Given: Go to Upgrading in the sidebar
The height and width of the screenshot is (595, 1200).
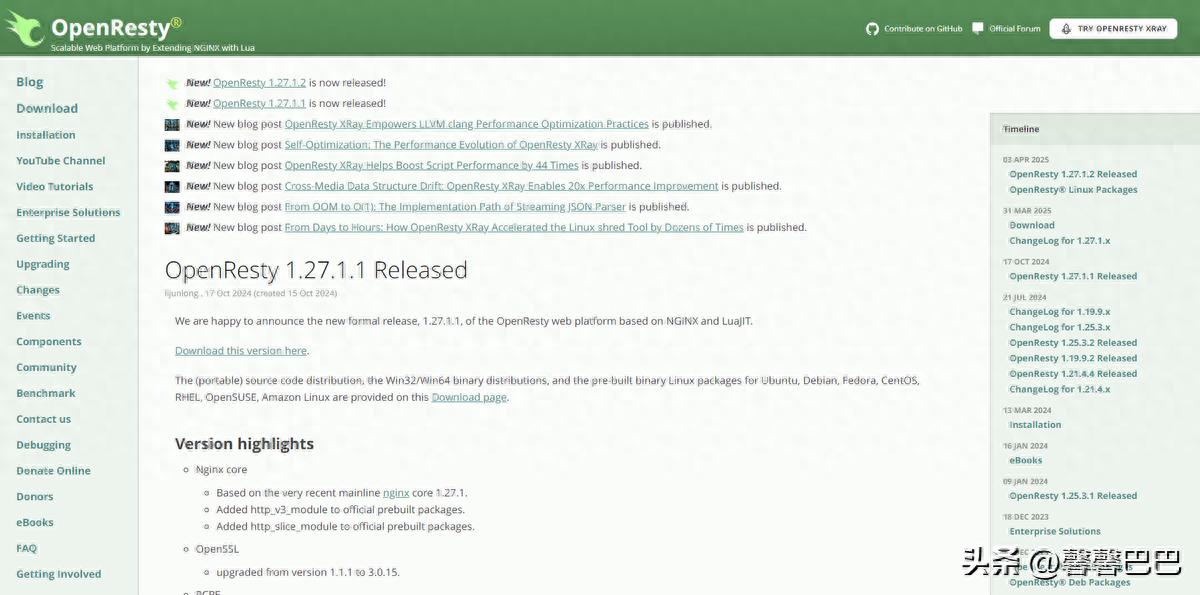Looking at the screenshot, I should (43, 265).
